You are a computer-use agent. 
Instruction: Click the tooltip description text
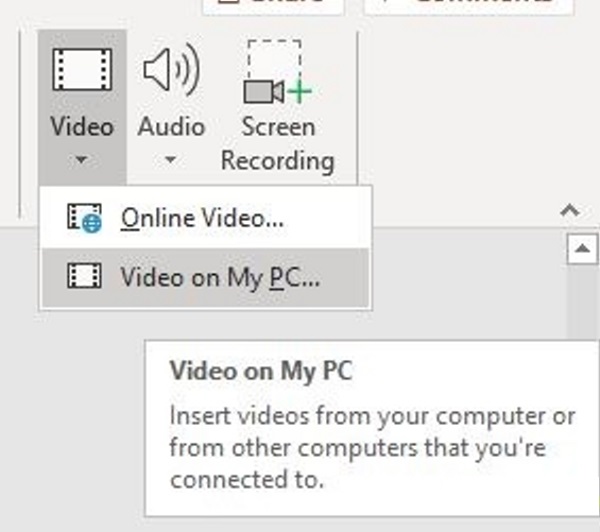point(372,446)
